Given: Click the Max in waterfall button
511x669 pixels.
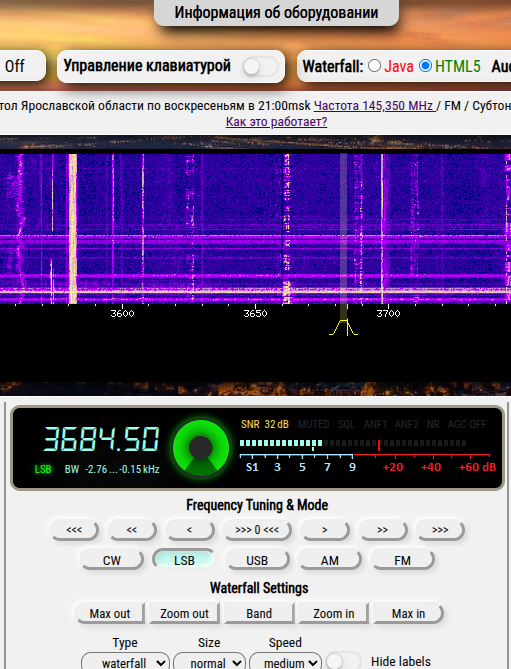Looking at the screenshot, I should pos(408,614).
